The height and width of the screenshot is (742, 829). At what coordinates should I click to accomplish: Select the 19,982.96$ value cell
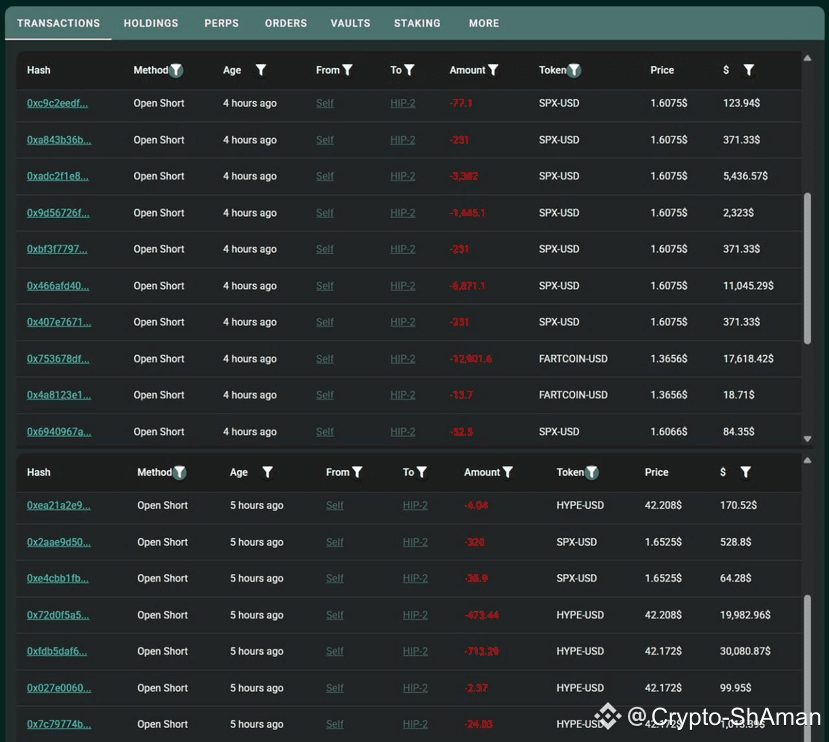[745, 616]
